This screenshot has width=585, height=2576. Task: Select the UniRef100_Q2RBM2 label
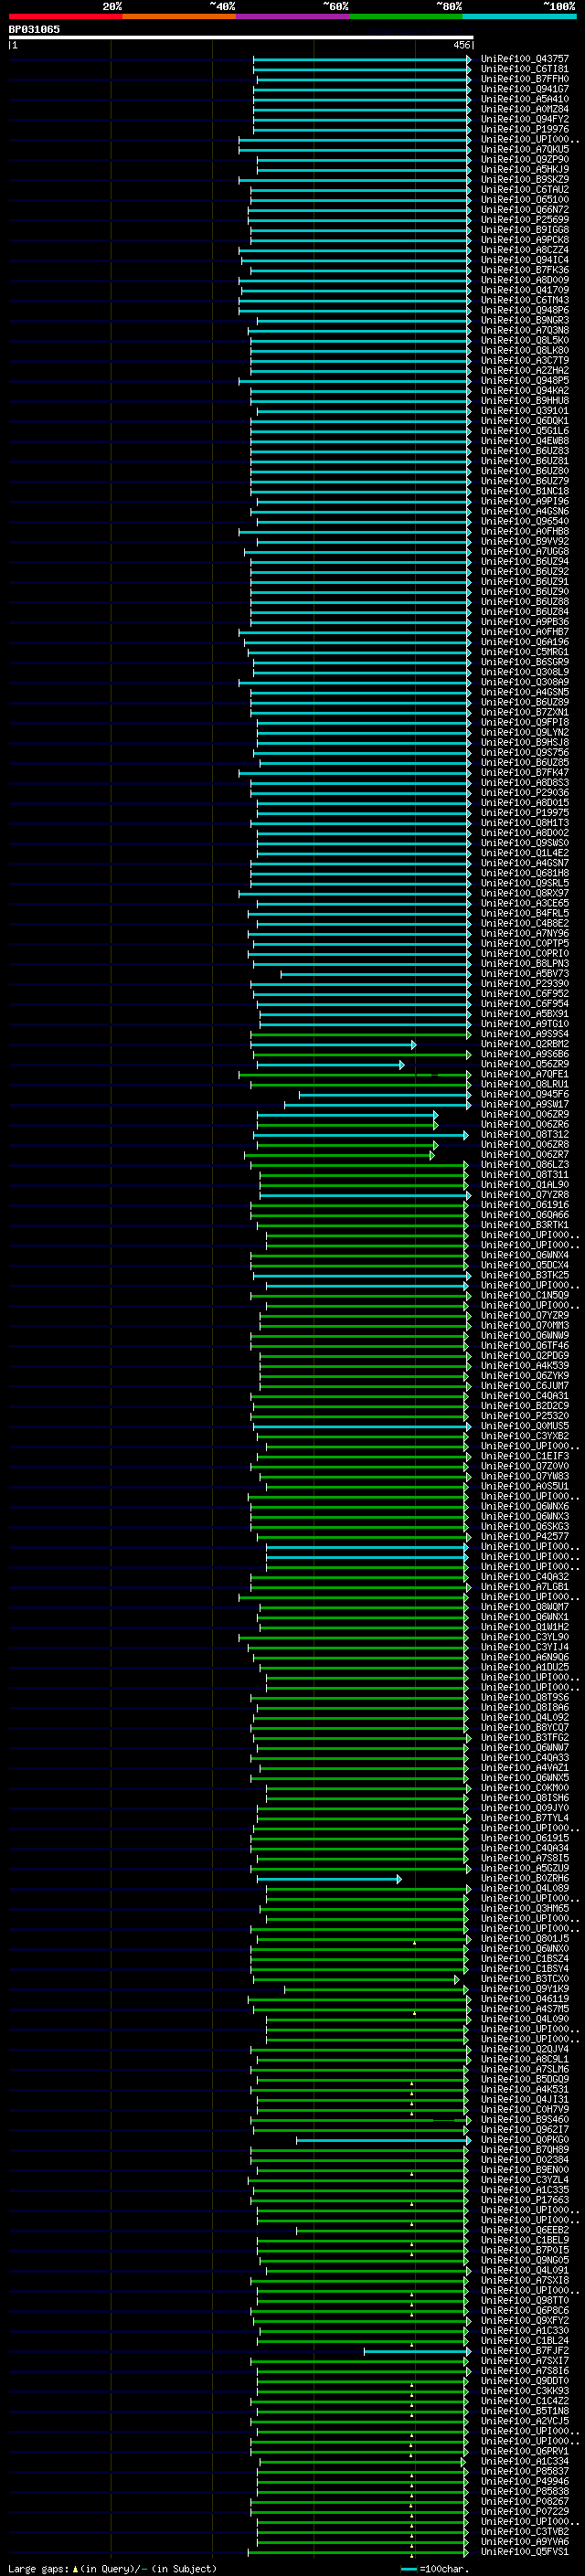[525, 1044]
